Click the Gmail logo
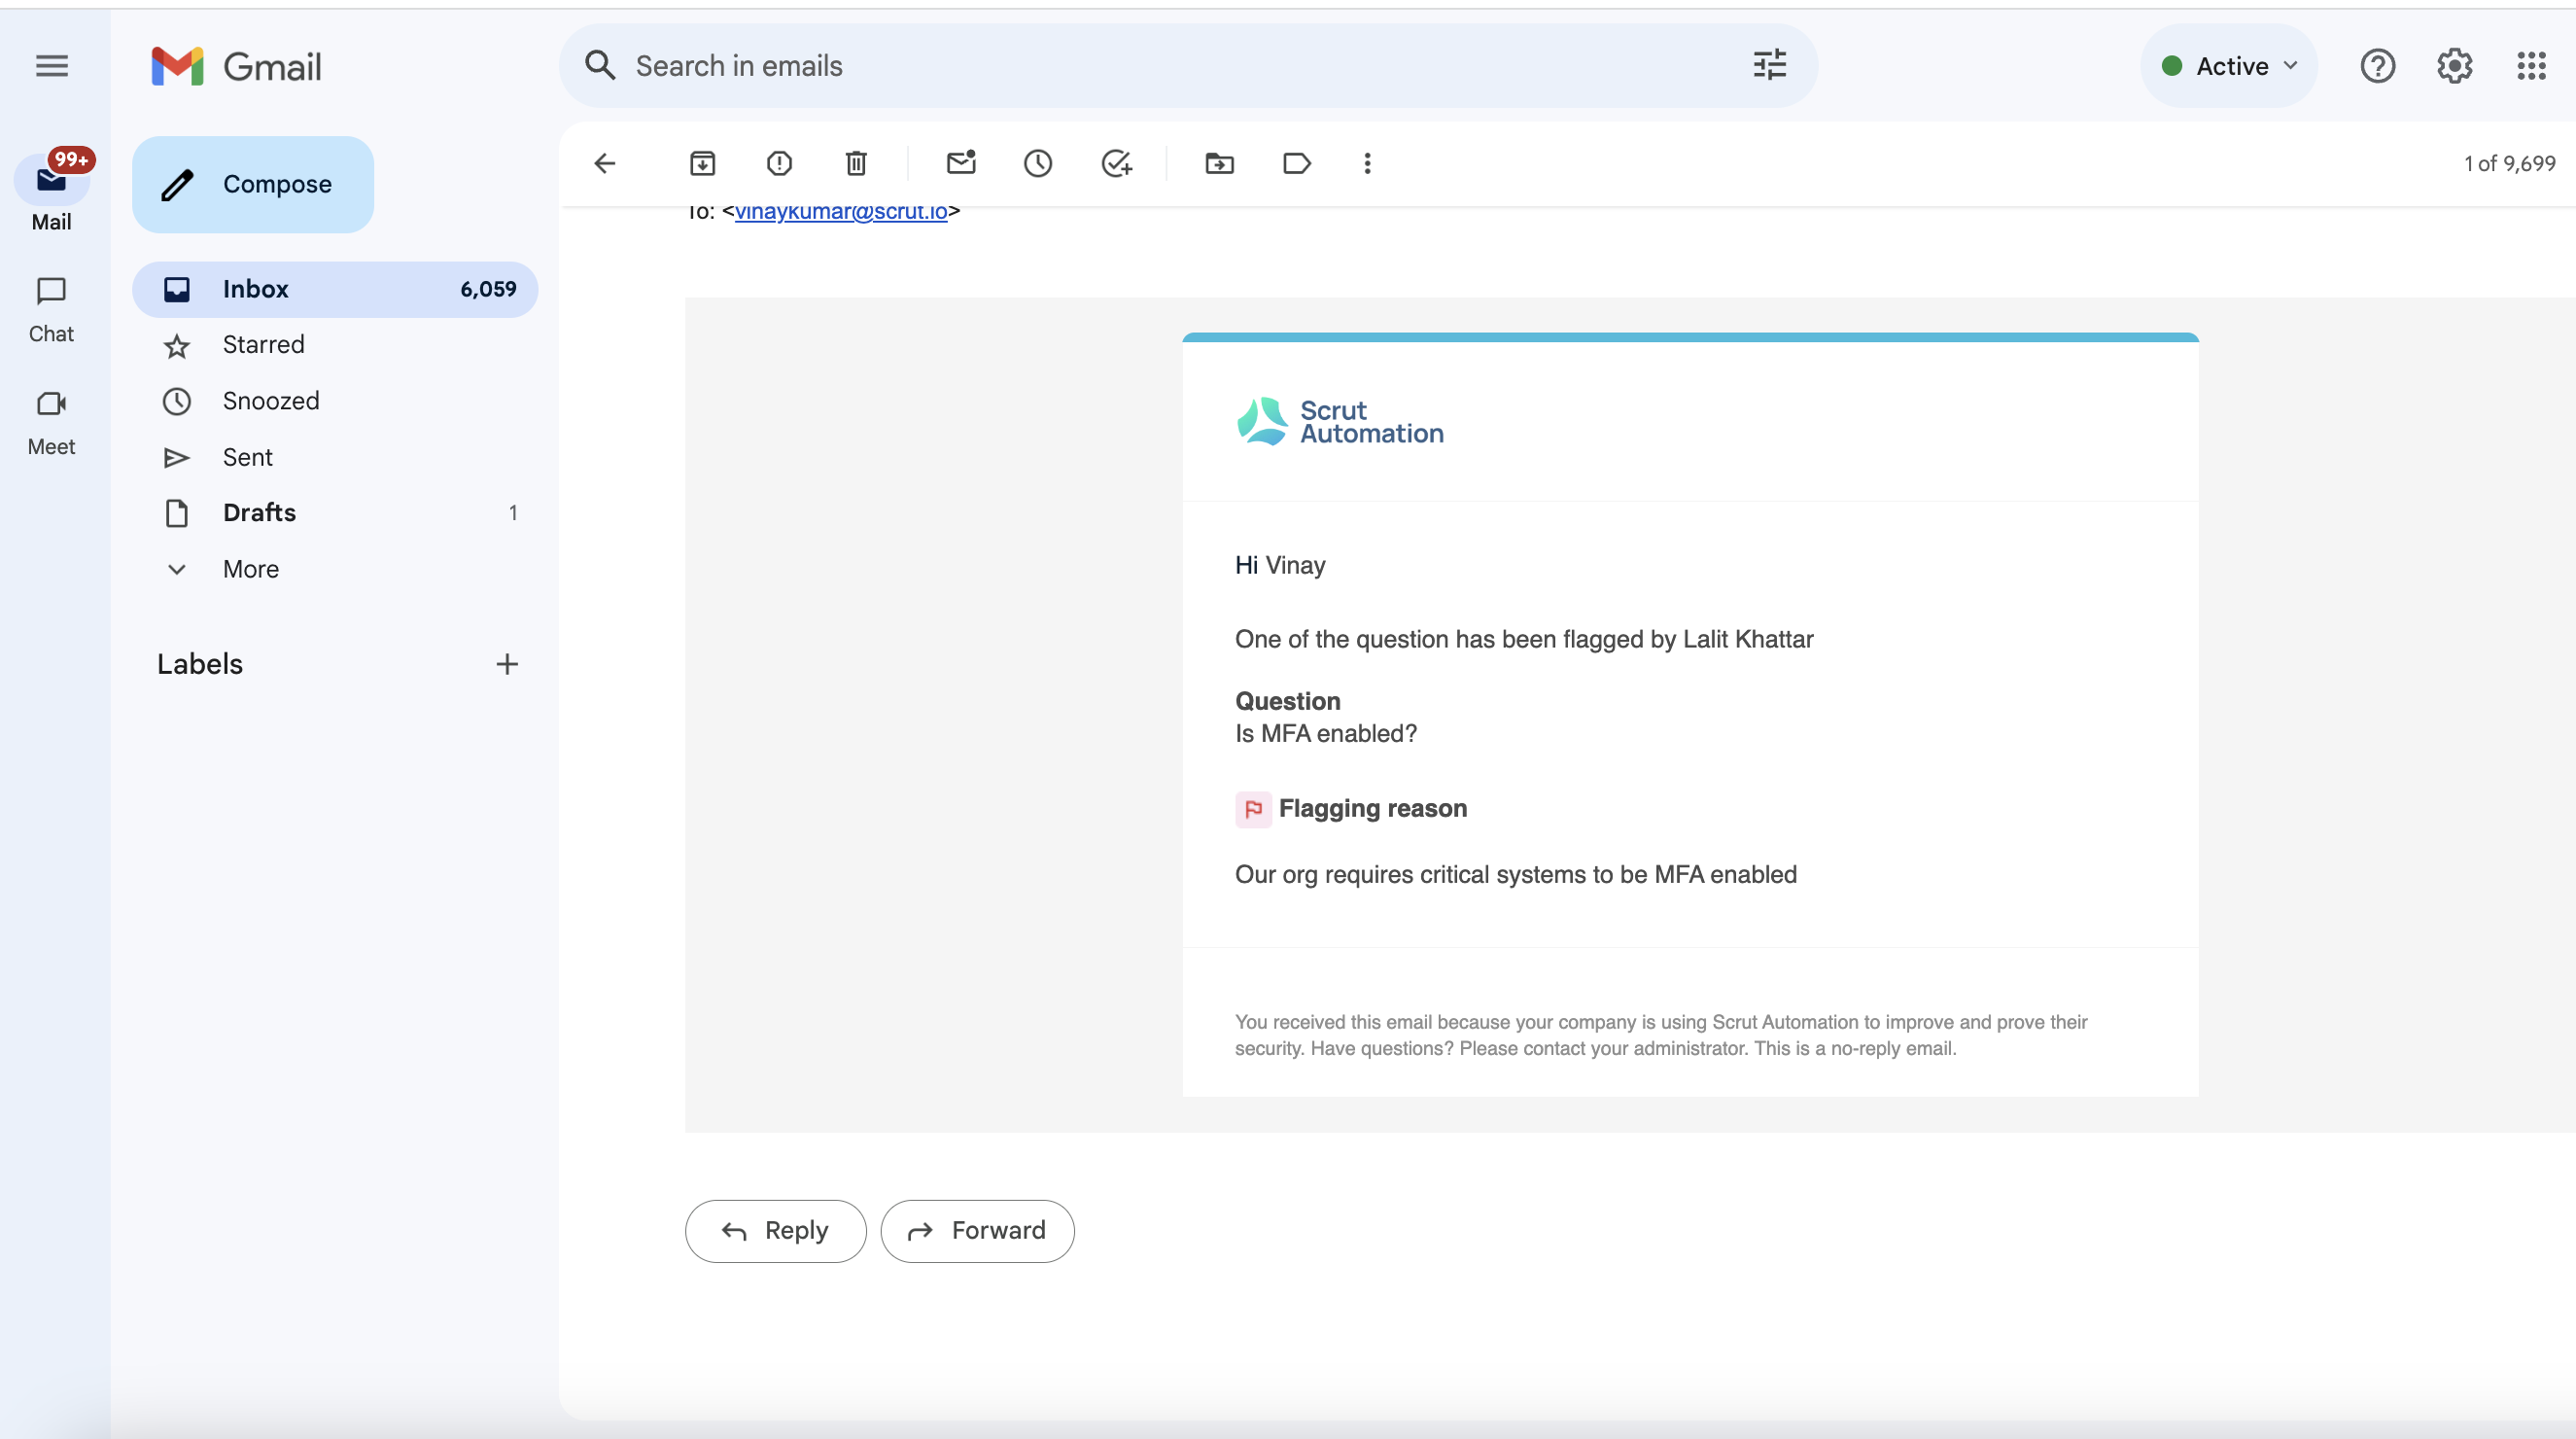The image size is (2576, 1439). (236, 66)
